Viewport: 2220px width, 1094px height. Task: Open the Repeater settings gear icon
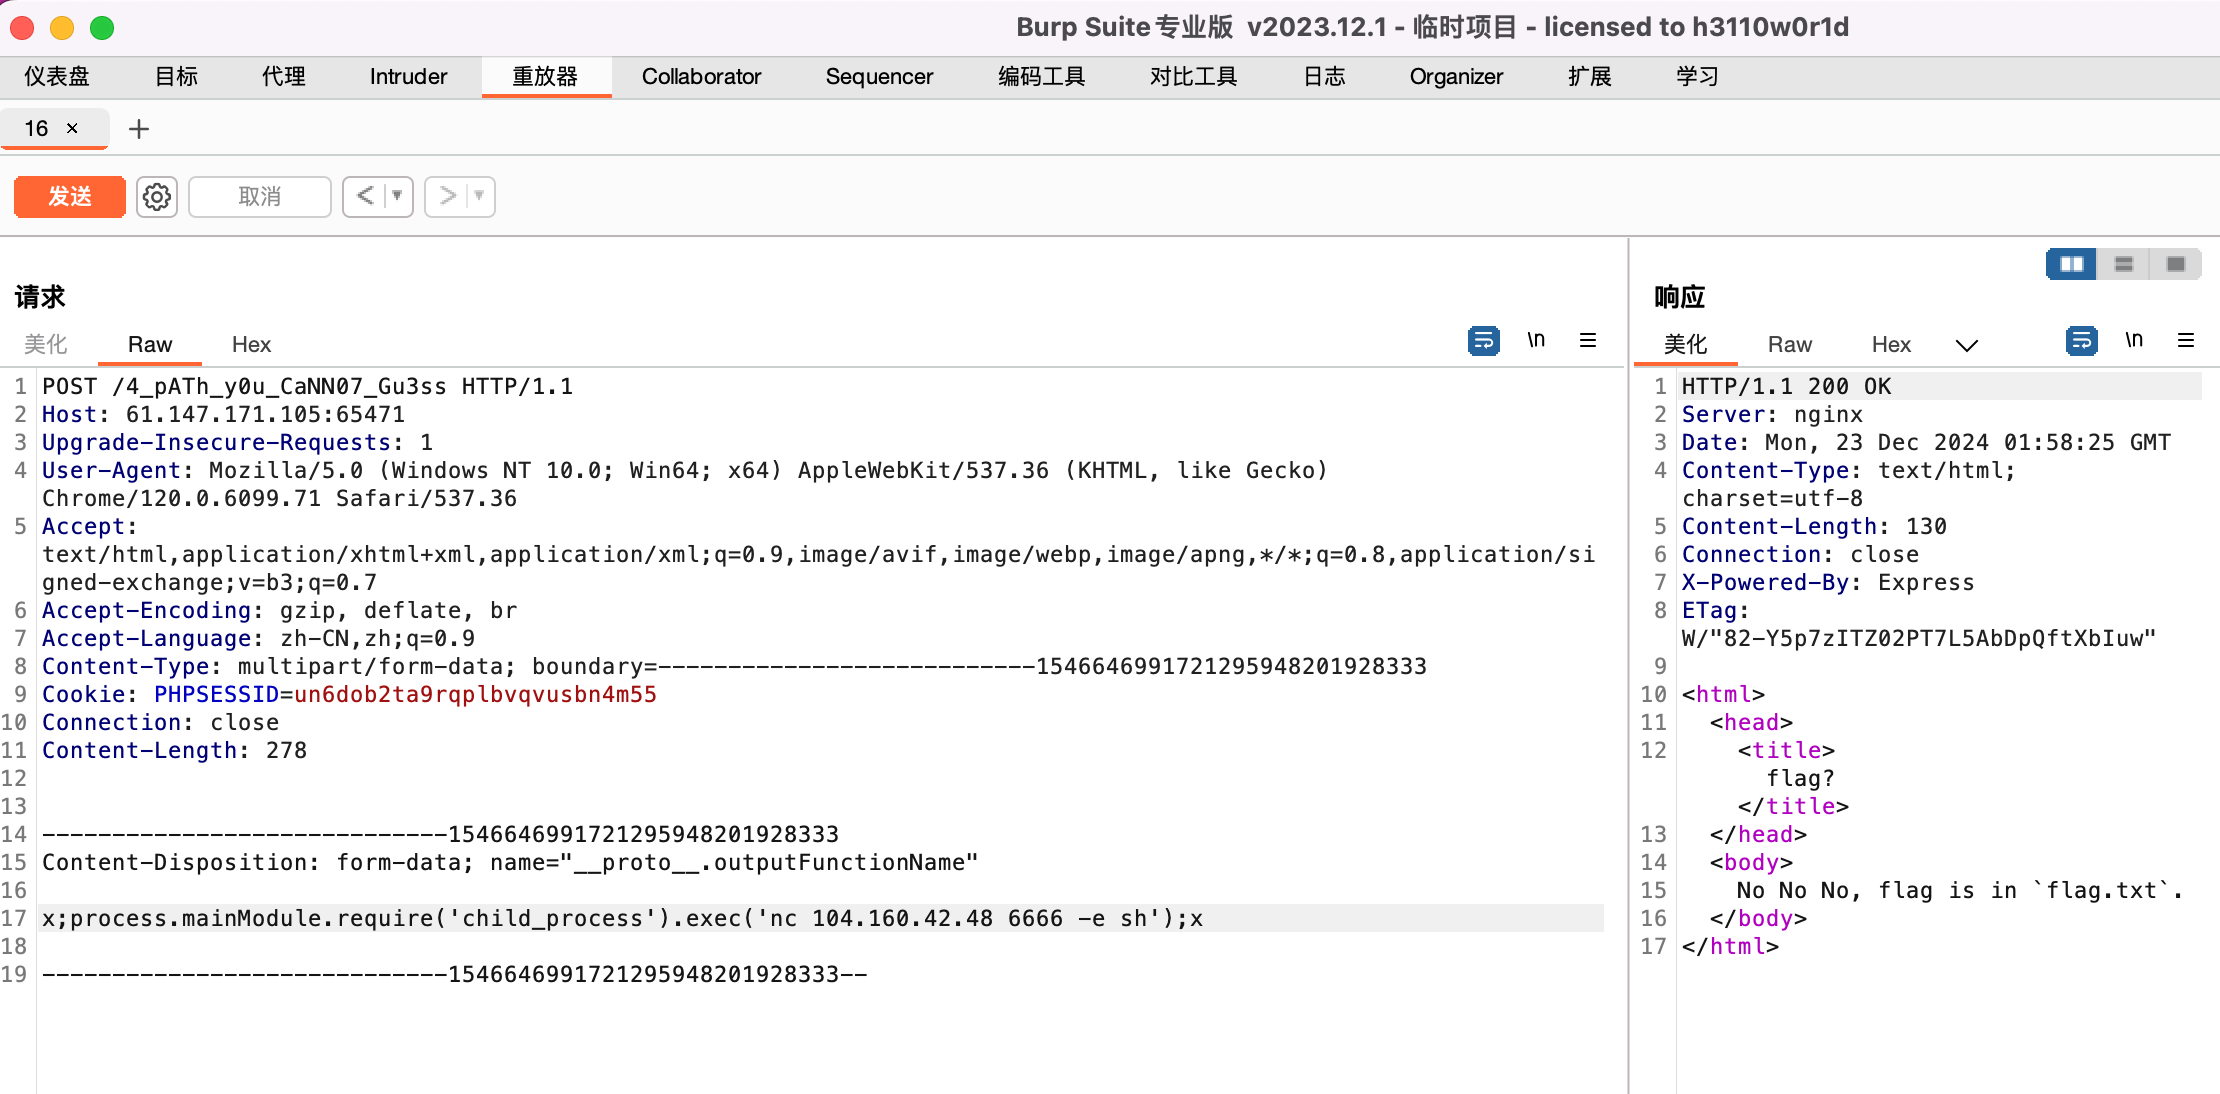pyautogui.click(x=157, y=197)
